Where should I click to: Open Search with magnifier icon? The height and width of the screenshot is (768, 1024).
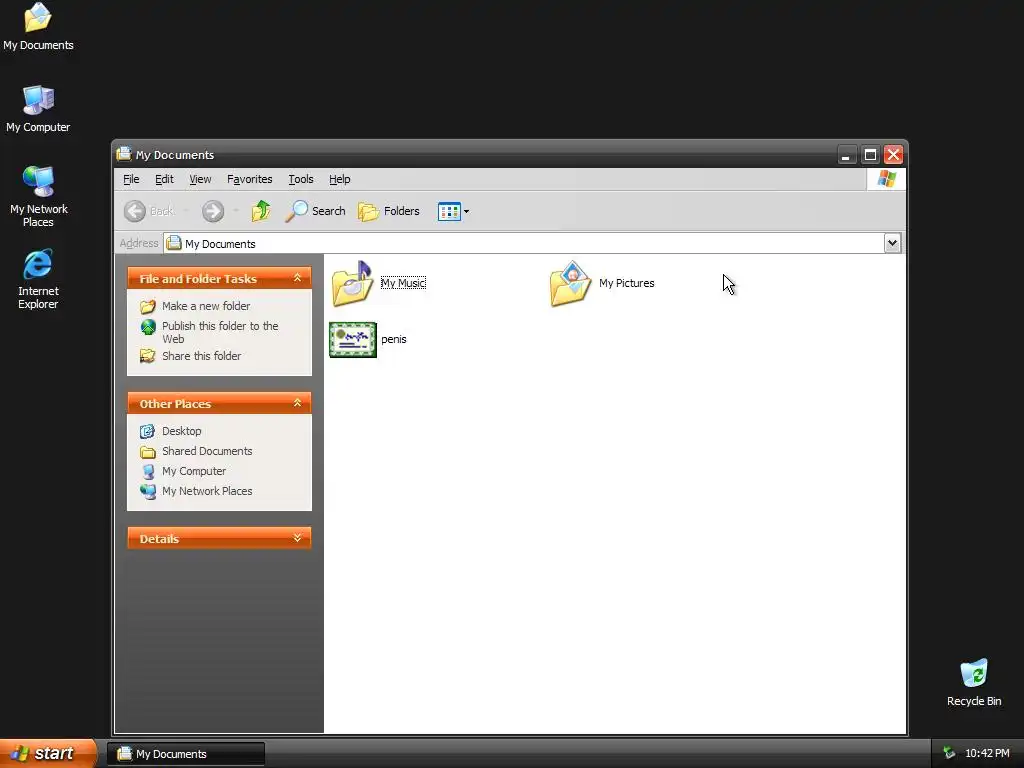tap(315, 211)
